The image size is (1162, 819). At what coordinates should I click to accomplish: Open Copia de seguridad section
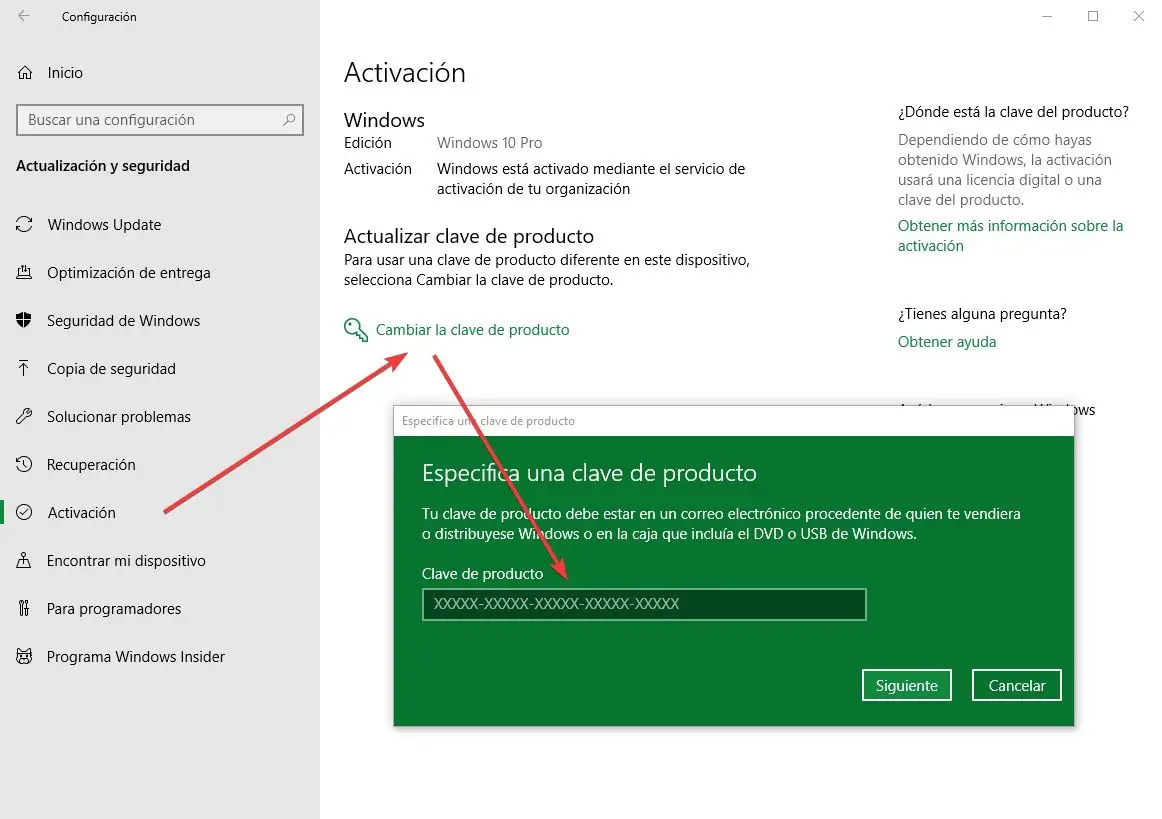click(x=111, y=369)
